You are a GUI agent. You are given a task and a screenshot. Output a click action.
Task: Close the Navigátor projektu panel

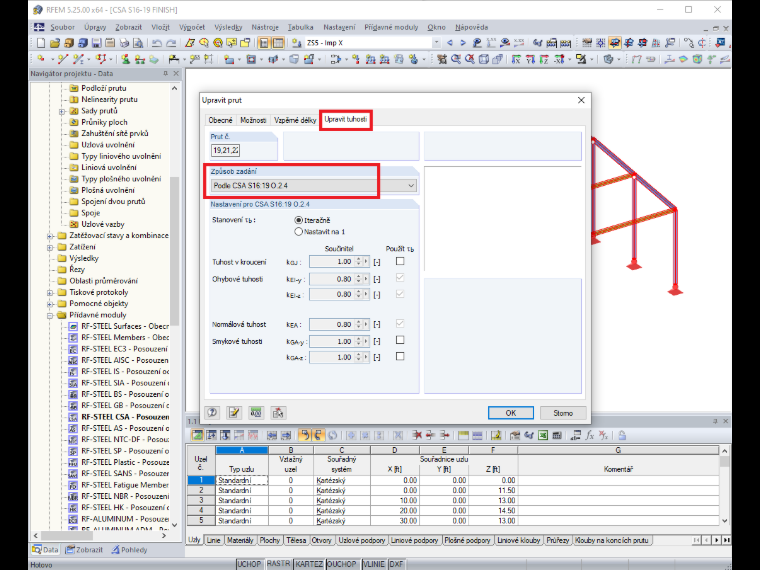(x=176, y=73)
